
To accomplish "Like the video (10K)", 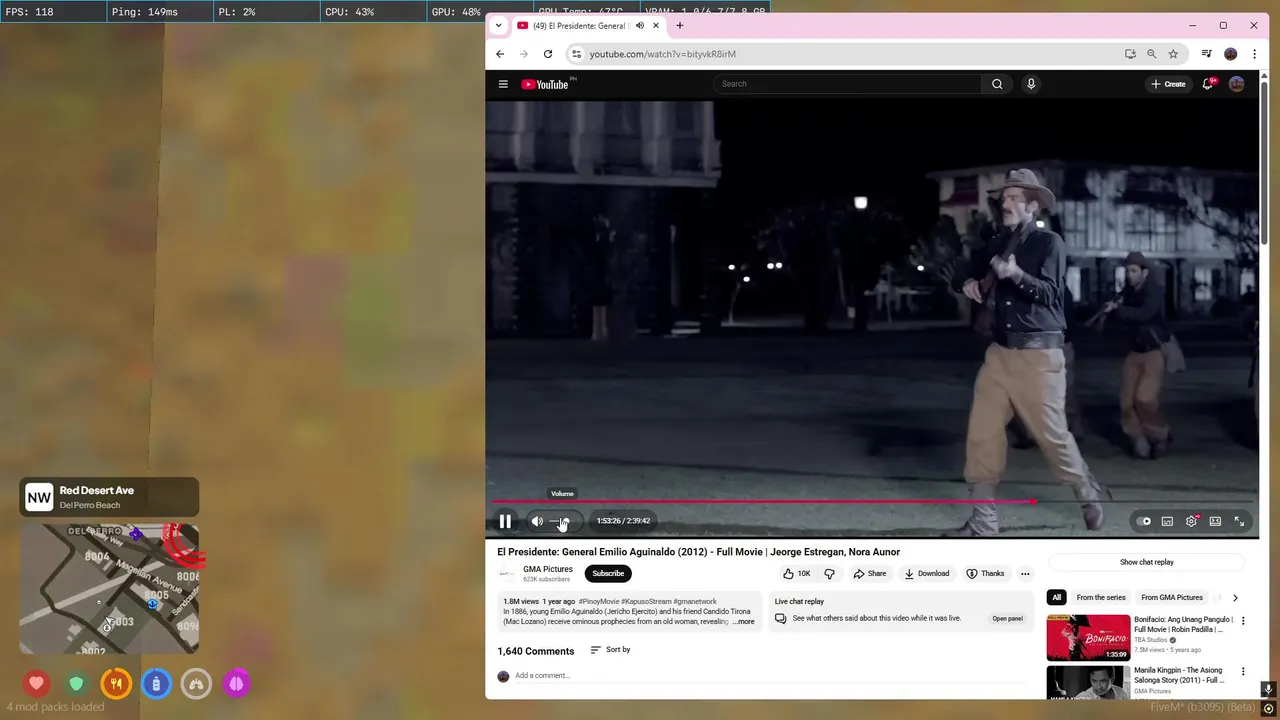I will 797,574.
